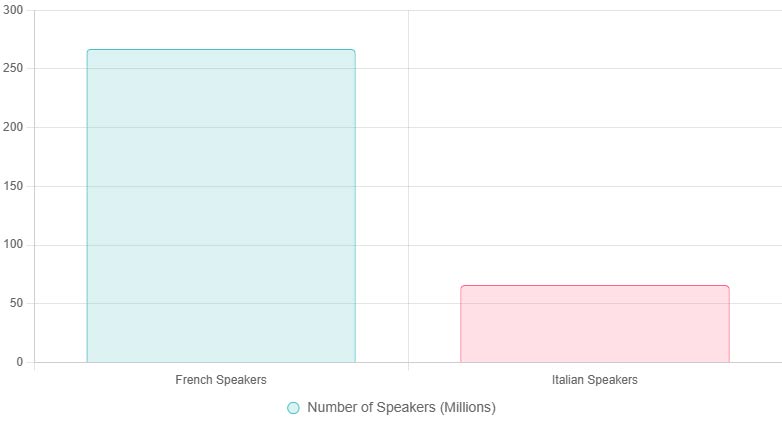The height and width of the screenshot is (425, 782).
Task: Click the 50 y-axis tick label
Action: [16, 303]
